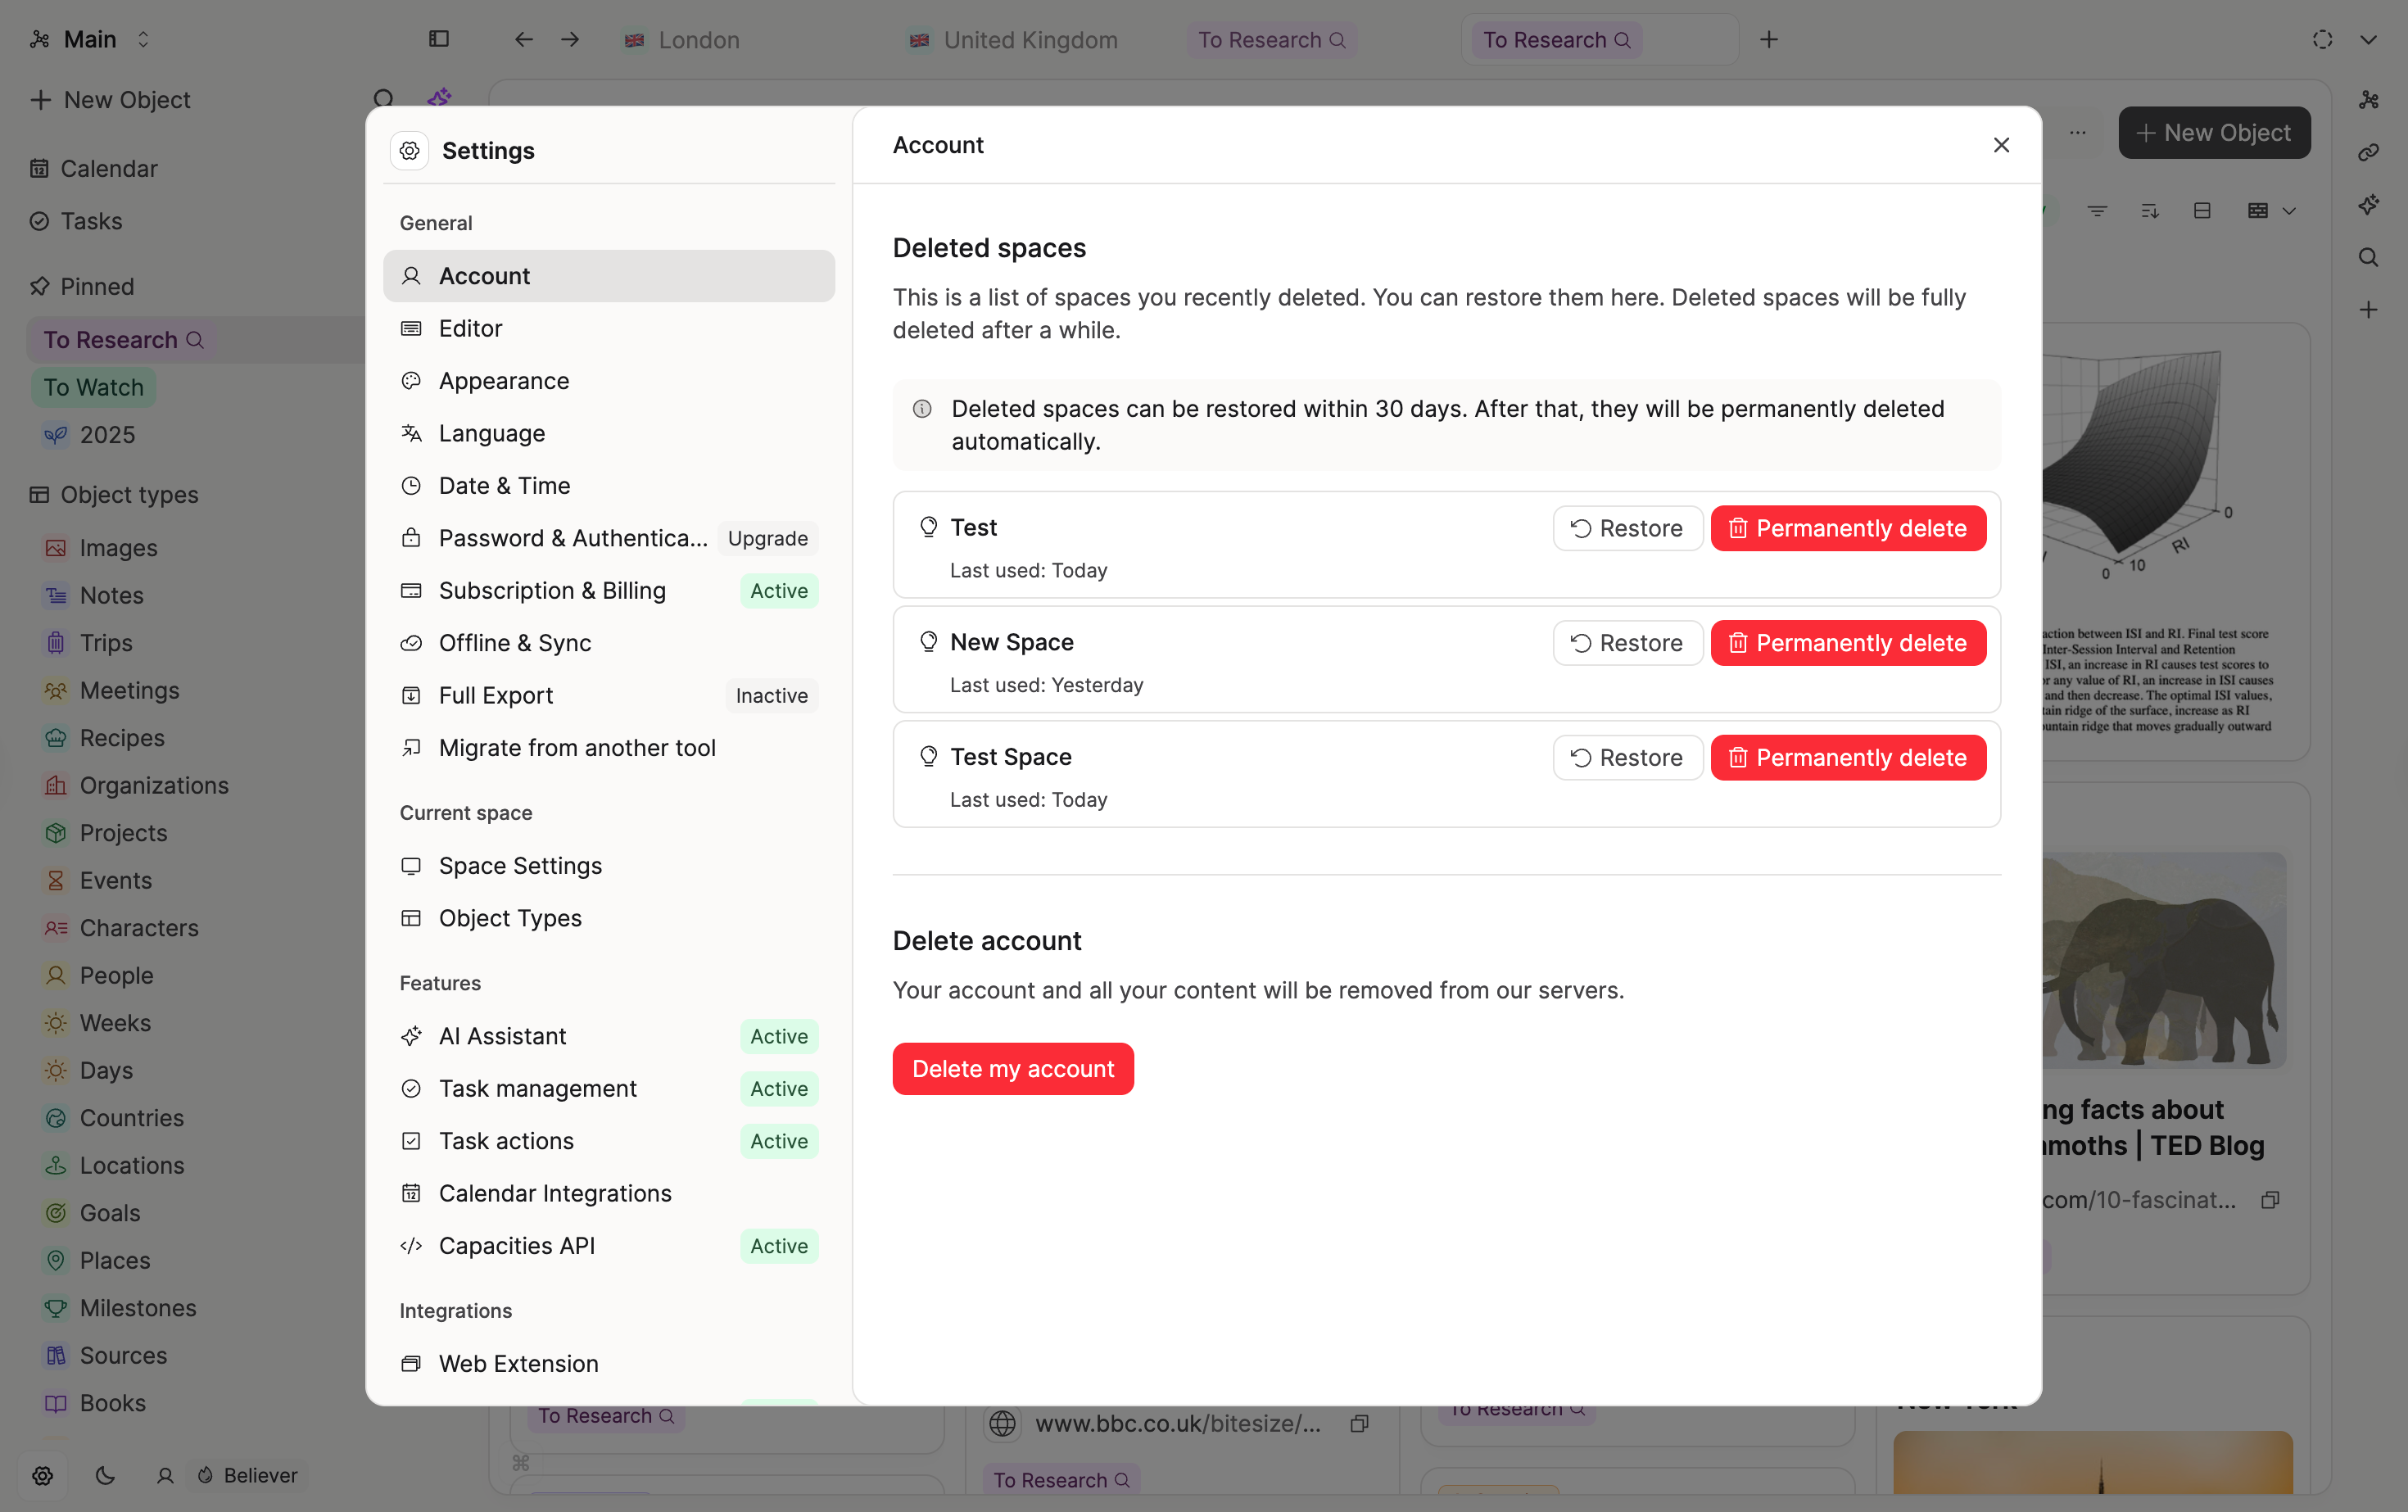Open the view layout dropdown chevron
Screen dimensions: 2408x1512
tap(2289, 211)
